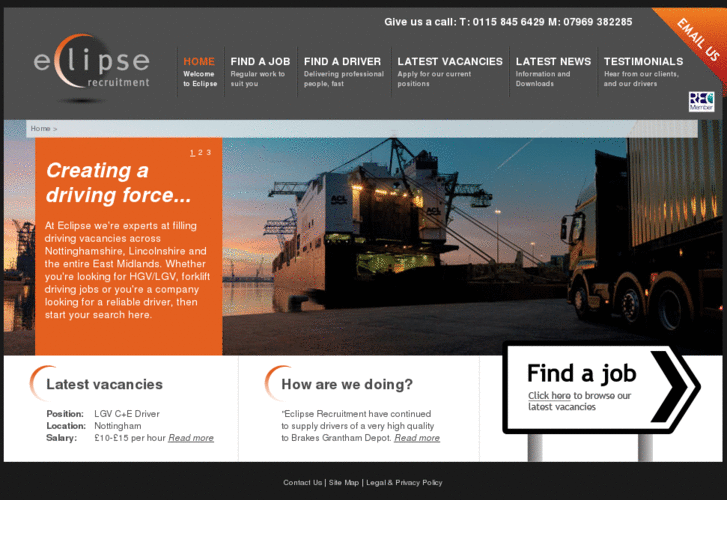The width and height of the screenshot is (727, 545).
Task: Click the 'Nottingham' location value
Action: (118, 426)
